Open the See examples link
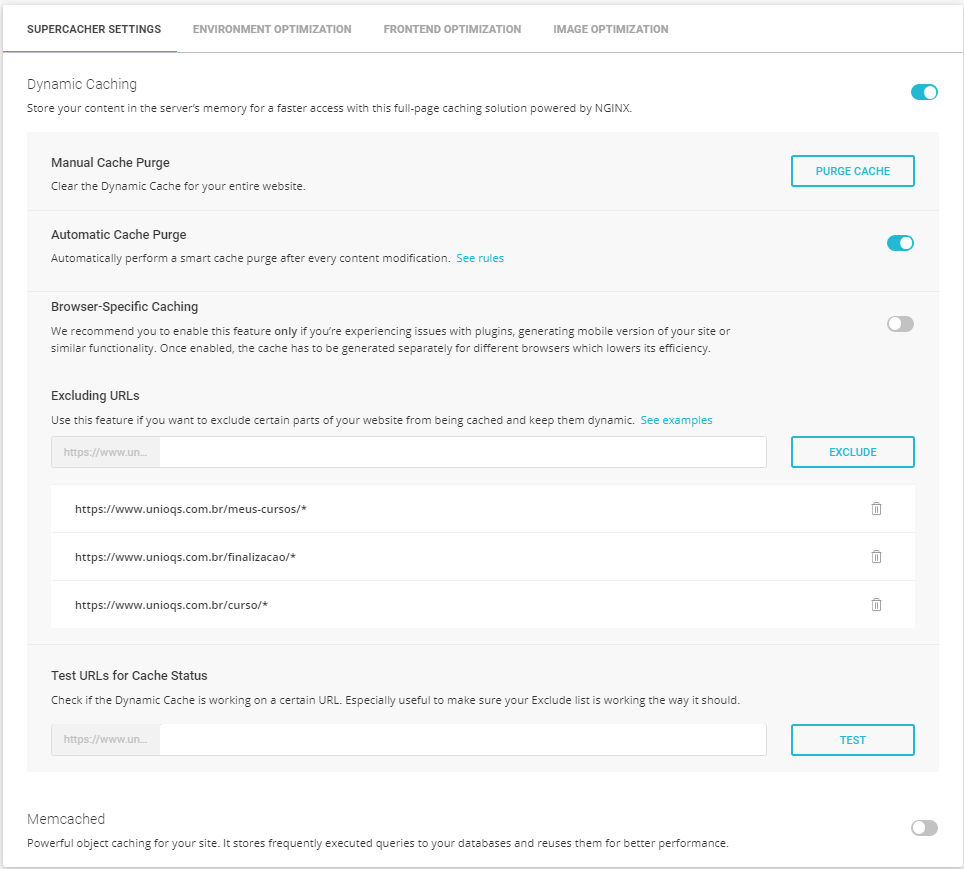Image resolution: width=964 pixels, height=869 pixels. pyautogui.click(x=676, y=420)
